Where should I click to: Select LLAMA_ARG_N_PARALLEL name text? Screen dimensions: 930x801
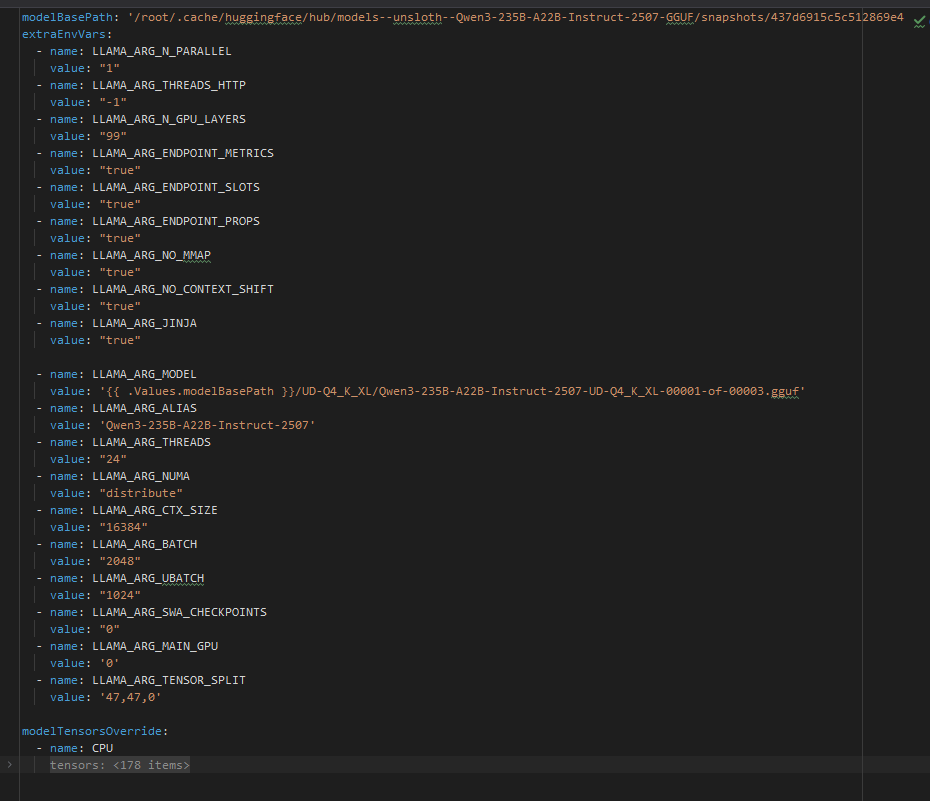pos(162,52)
